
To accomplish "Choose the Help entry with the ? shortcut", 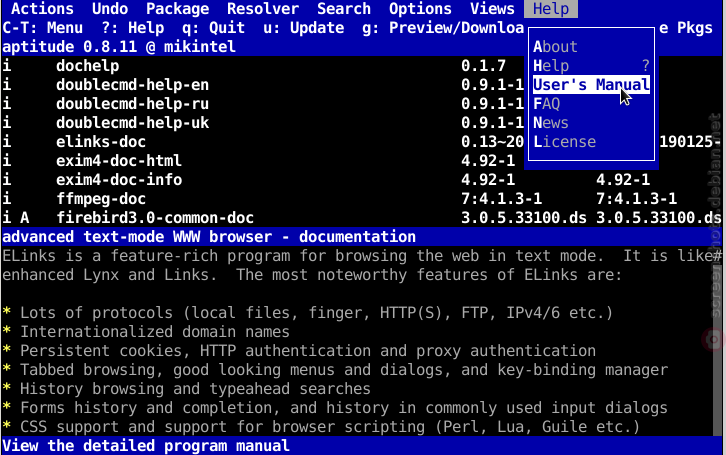I will (x=591, y=66).
